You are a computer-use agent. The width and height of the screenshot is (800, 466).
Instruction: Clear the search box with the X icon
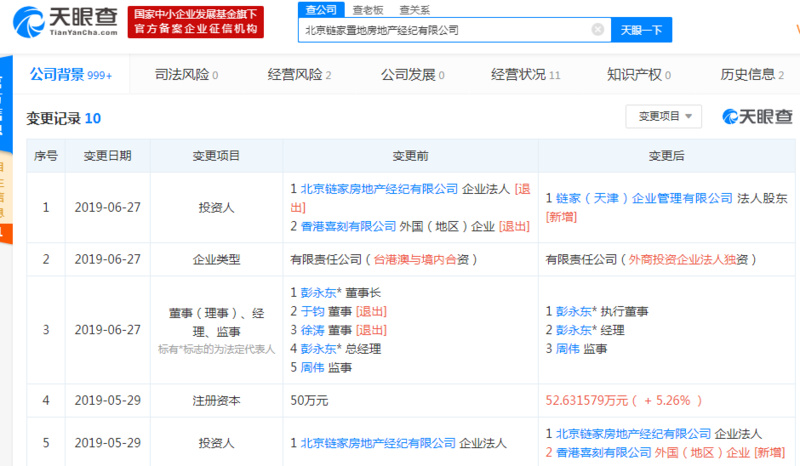click(597, 30)
